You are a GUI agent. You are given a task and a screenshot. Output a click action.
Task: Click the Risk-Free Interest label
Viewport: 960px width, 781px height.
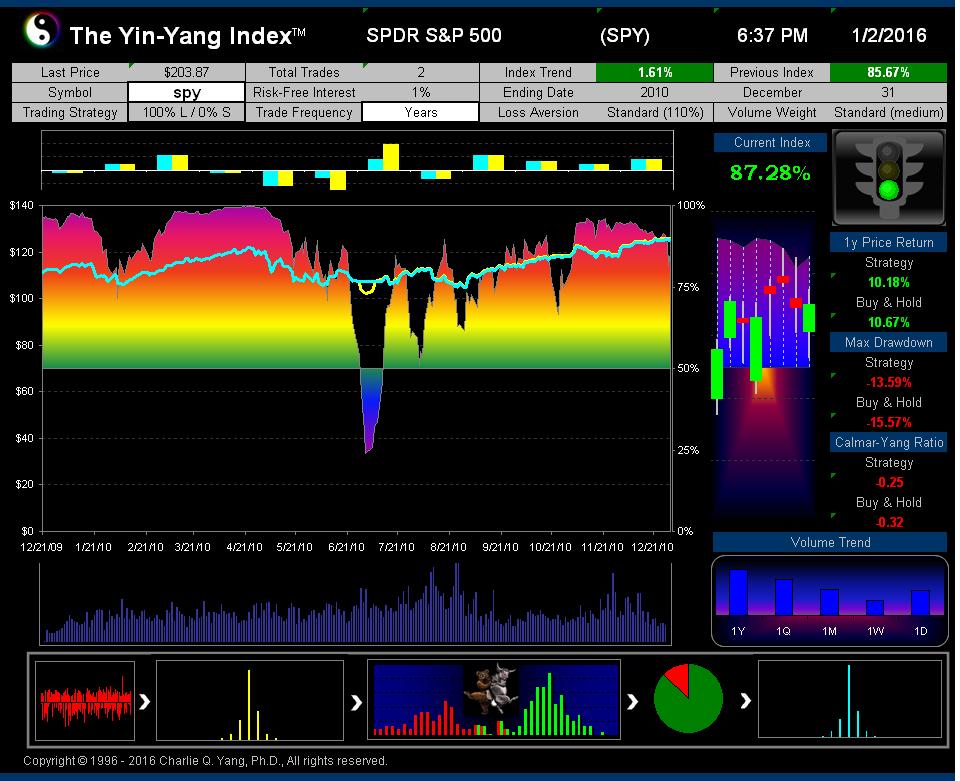[x=304, y=92]
